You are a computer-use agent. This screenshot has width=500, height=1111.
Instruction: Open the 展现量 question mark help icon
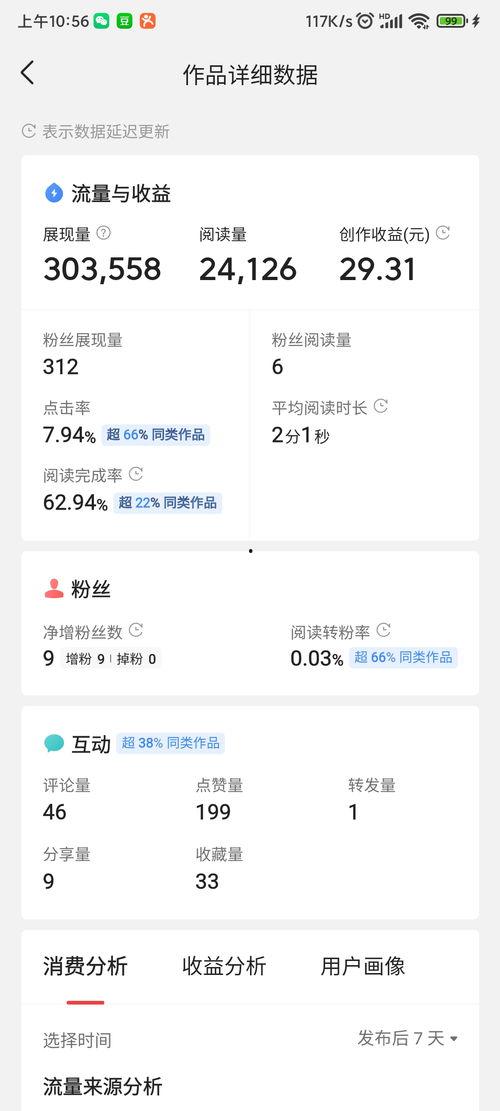coord(103,232)
